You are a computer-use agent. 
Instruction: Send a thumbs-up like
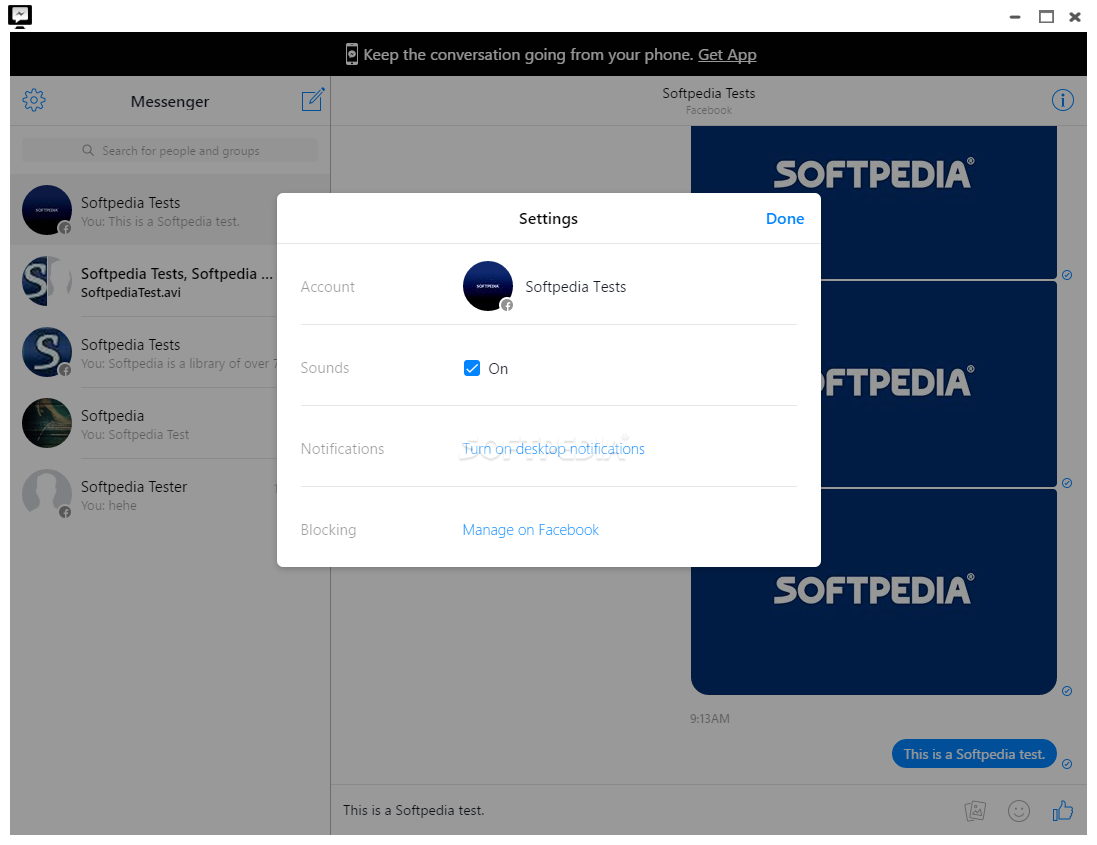[1062, 810]
